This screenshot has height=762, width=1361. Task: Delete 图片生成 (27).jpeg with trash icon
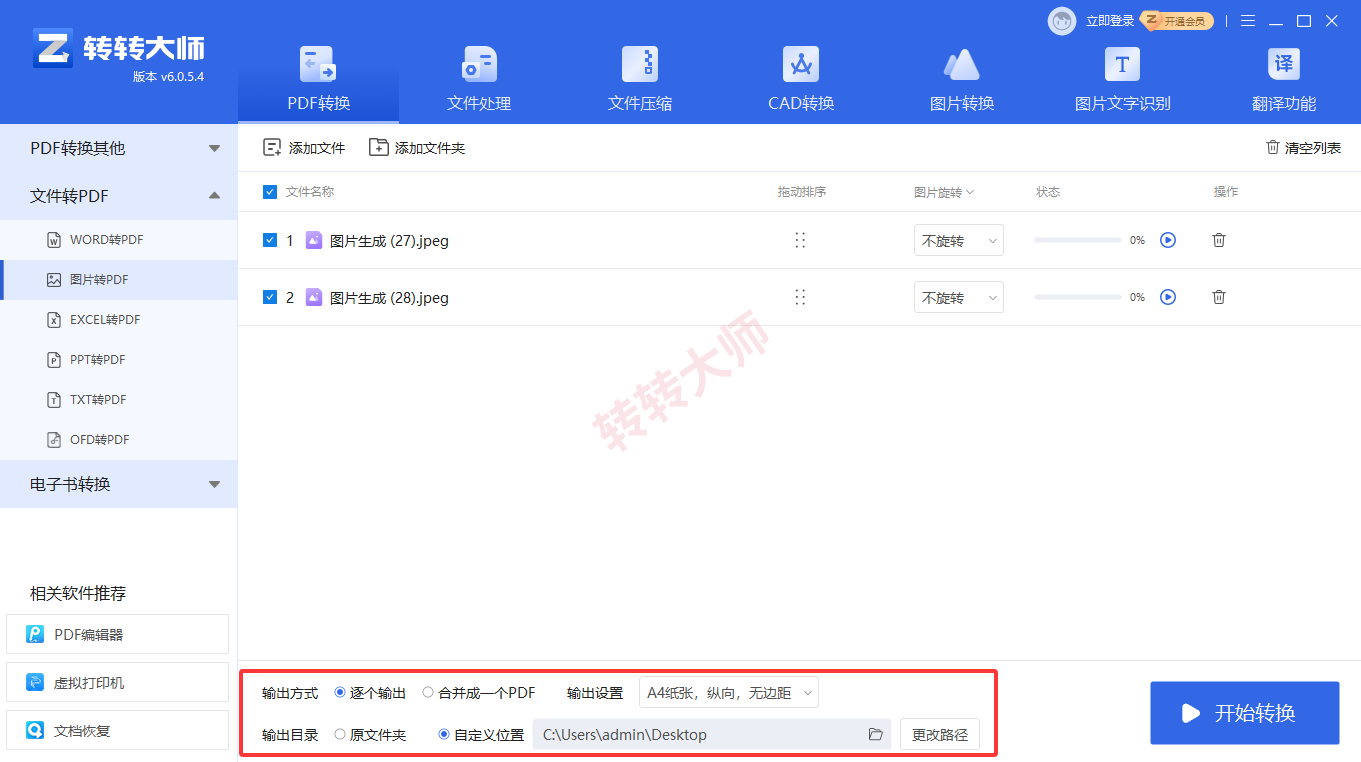tap(1219, 240)
